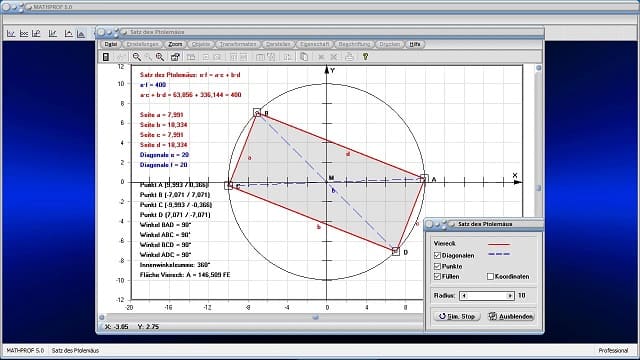Open the Zoom menu
The image size is (640, 360).
coord(175,44)
